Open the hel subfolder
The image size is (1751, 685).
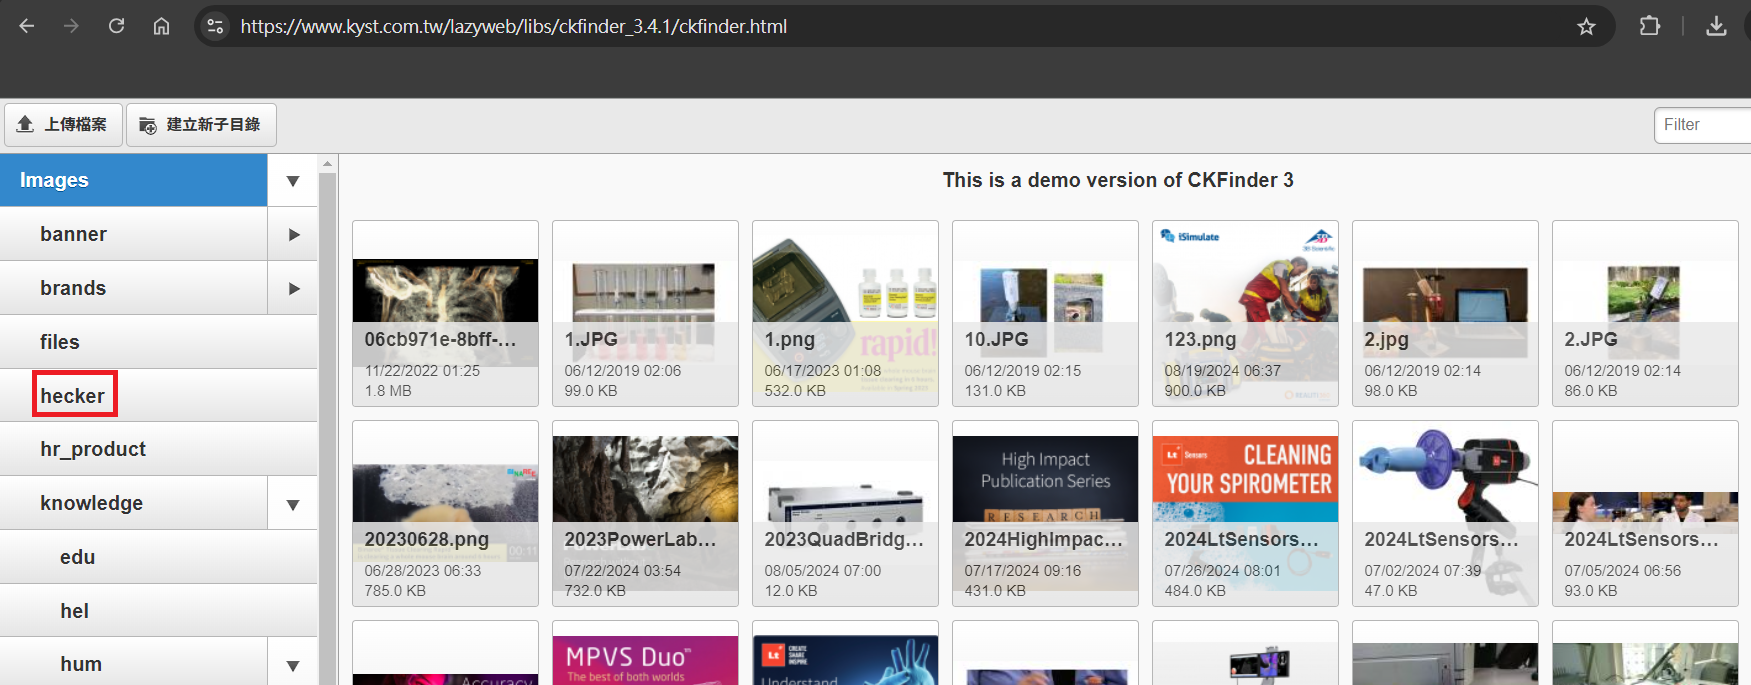pyautogui.click(x=159, y=611)
